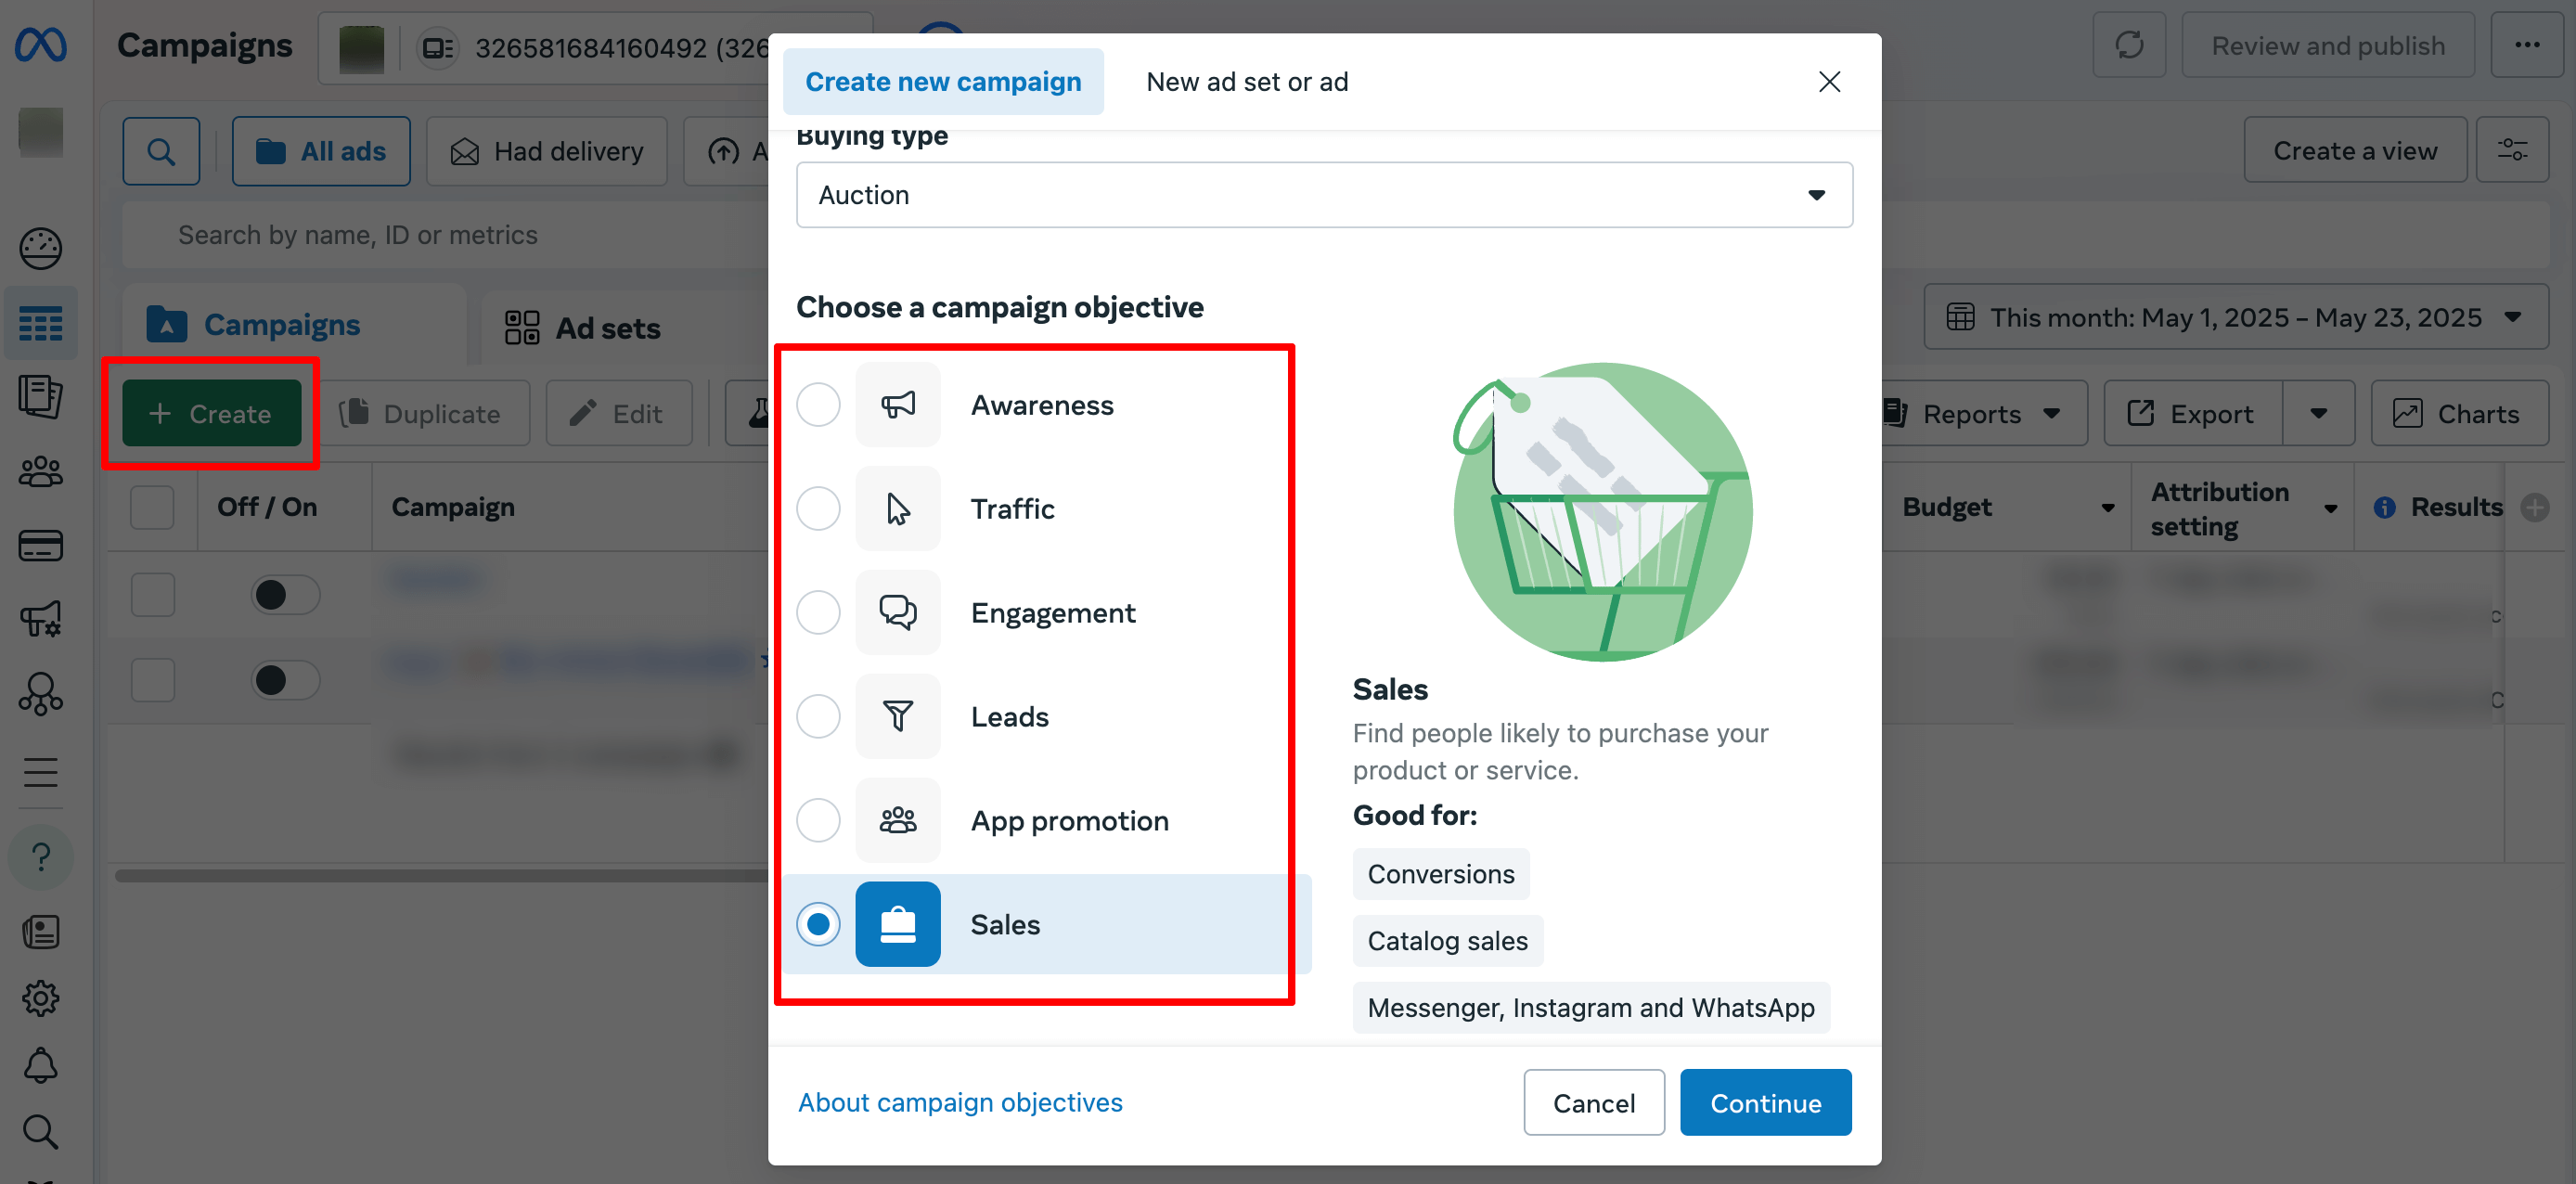
Task: Open automated ads settings megaphone icon
Action: (40, 618)
